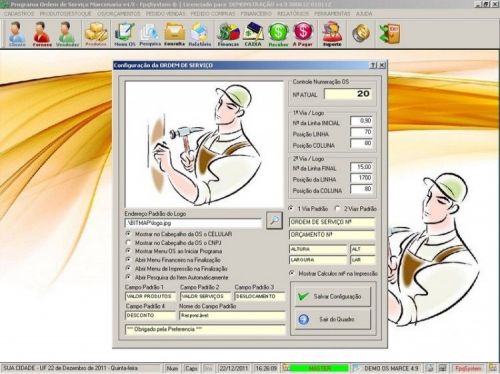The image size is (500, 374).
Task: Click Campo Padrão 2 VALOR SERVIÇOS field
Action: coord(205,296)
